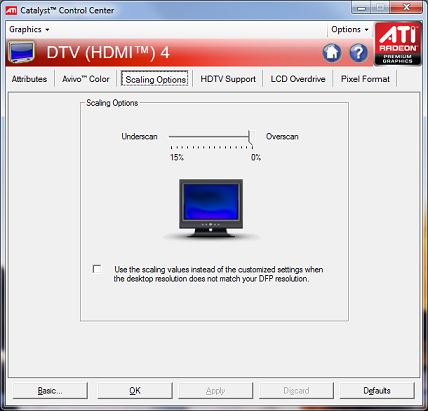
Task: Click the Basic... button
Action: 50,391
